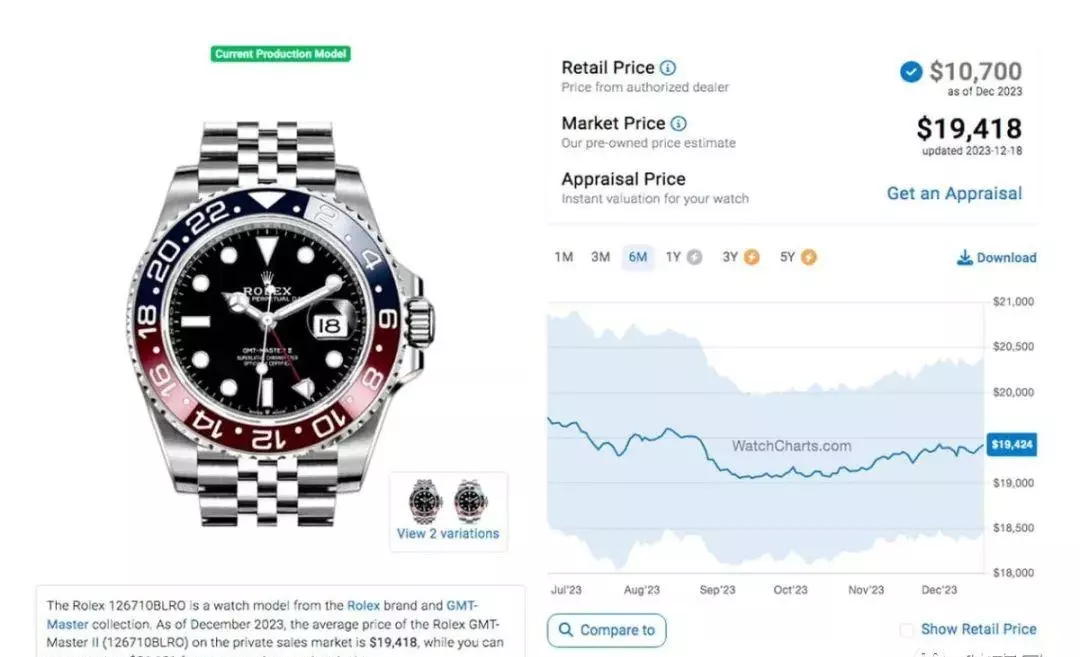Click the Retail Price info icon
This screenshot has height=657, width=1080.
(x=667, y=67)
